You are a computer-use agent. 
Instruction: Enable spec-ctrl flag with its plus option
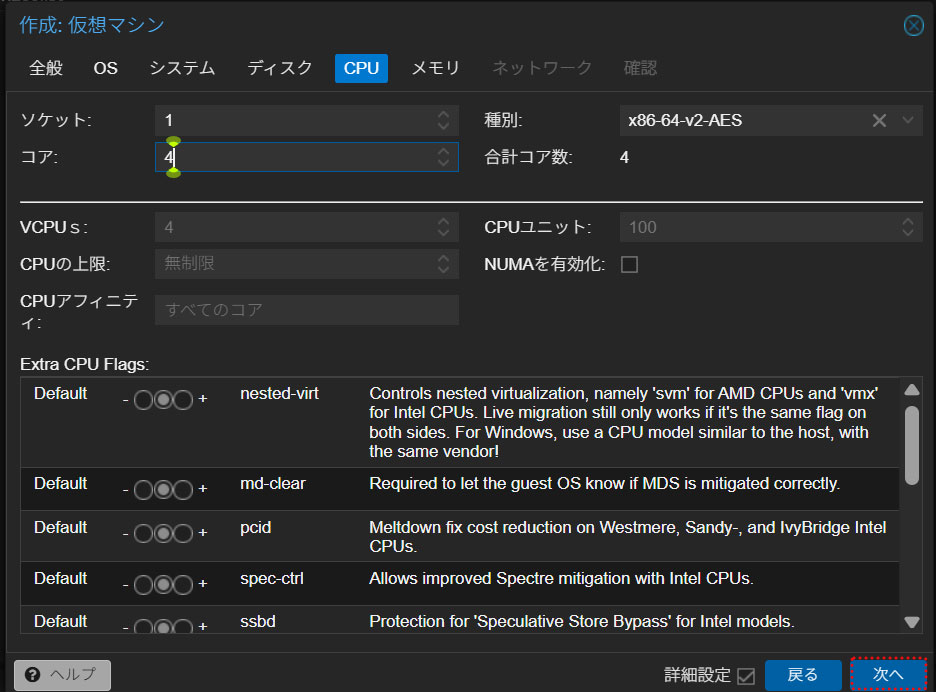[x=182, y=585]
